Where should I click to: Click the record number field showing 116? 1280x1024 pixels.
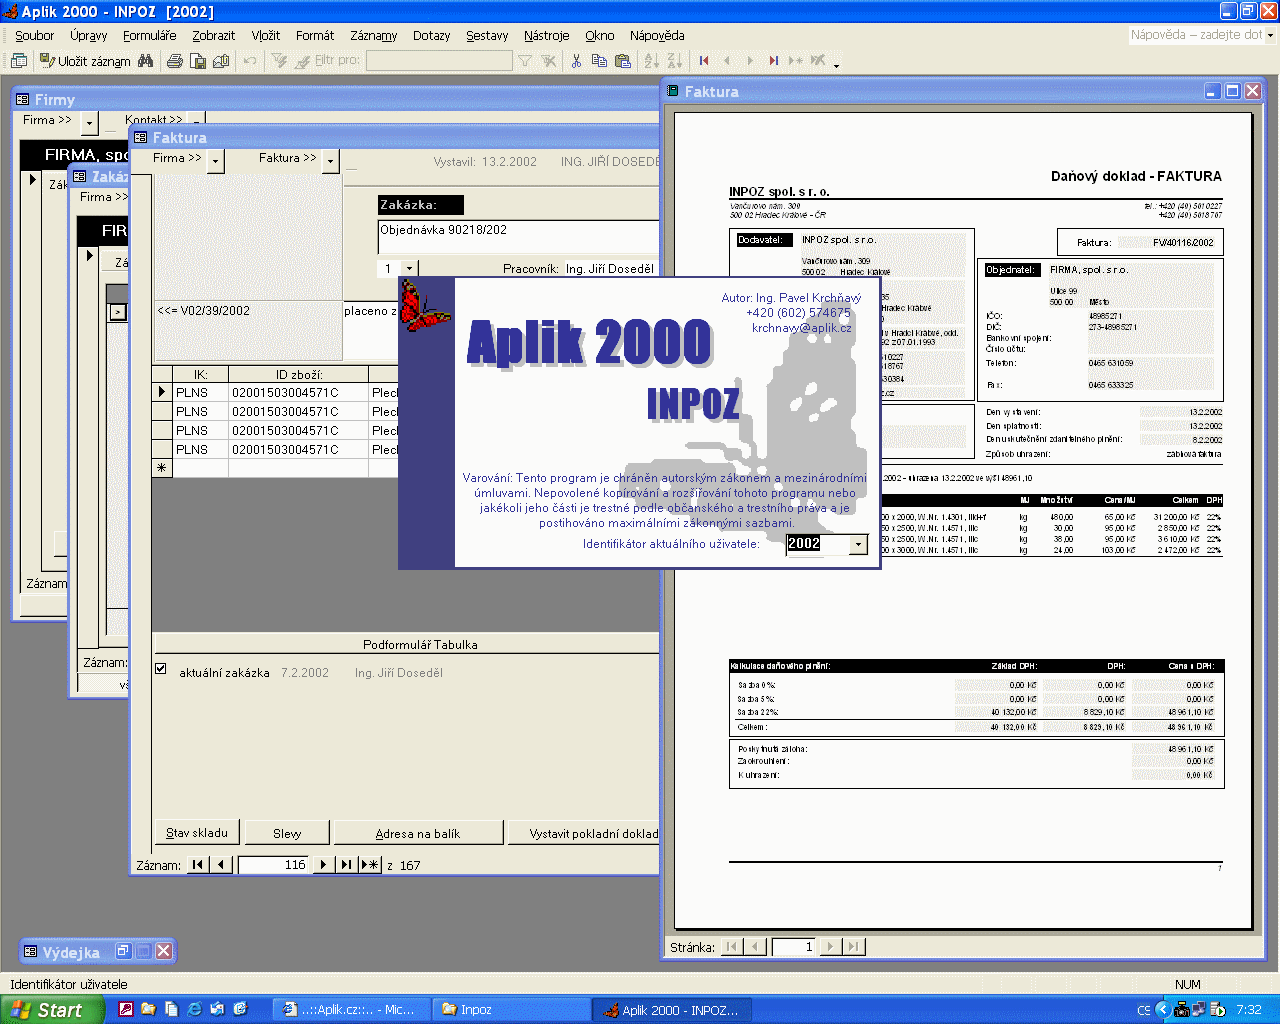[x=273, y=865]
